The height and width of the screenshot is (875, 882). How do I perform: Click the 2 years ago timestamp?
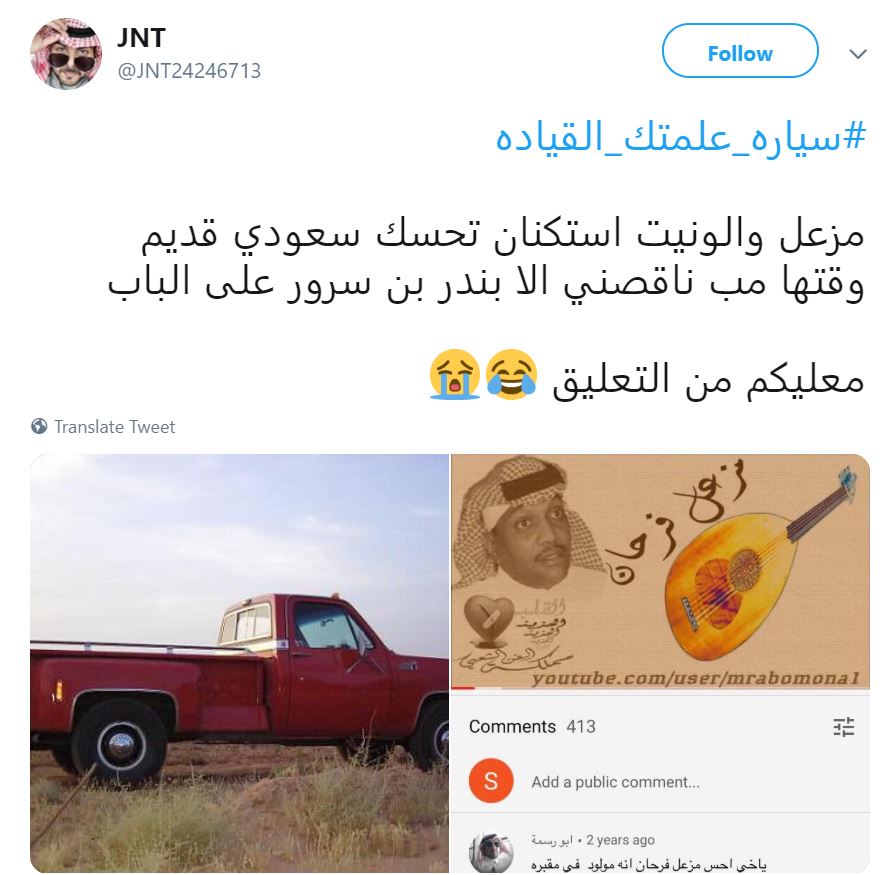point(620,840)
